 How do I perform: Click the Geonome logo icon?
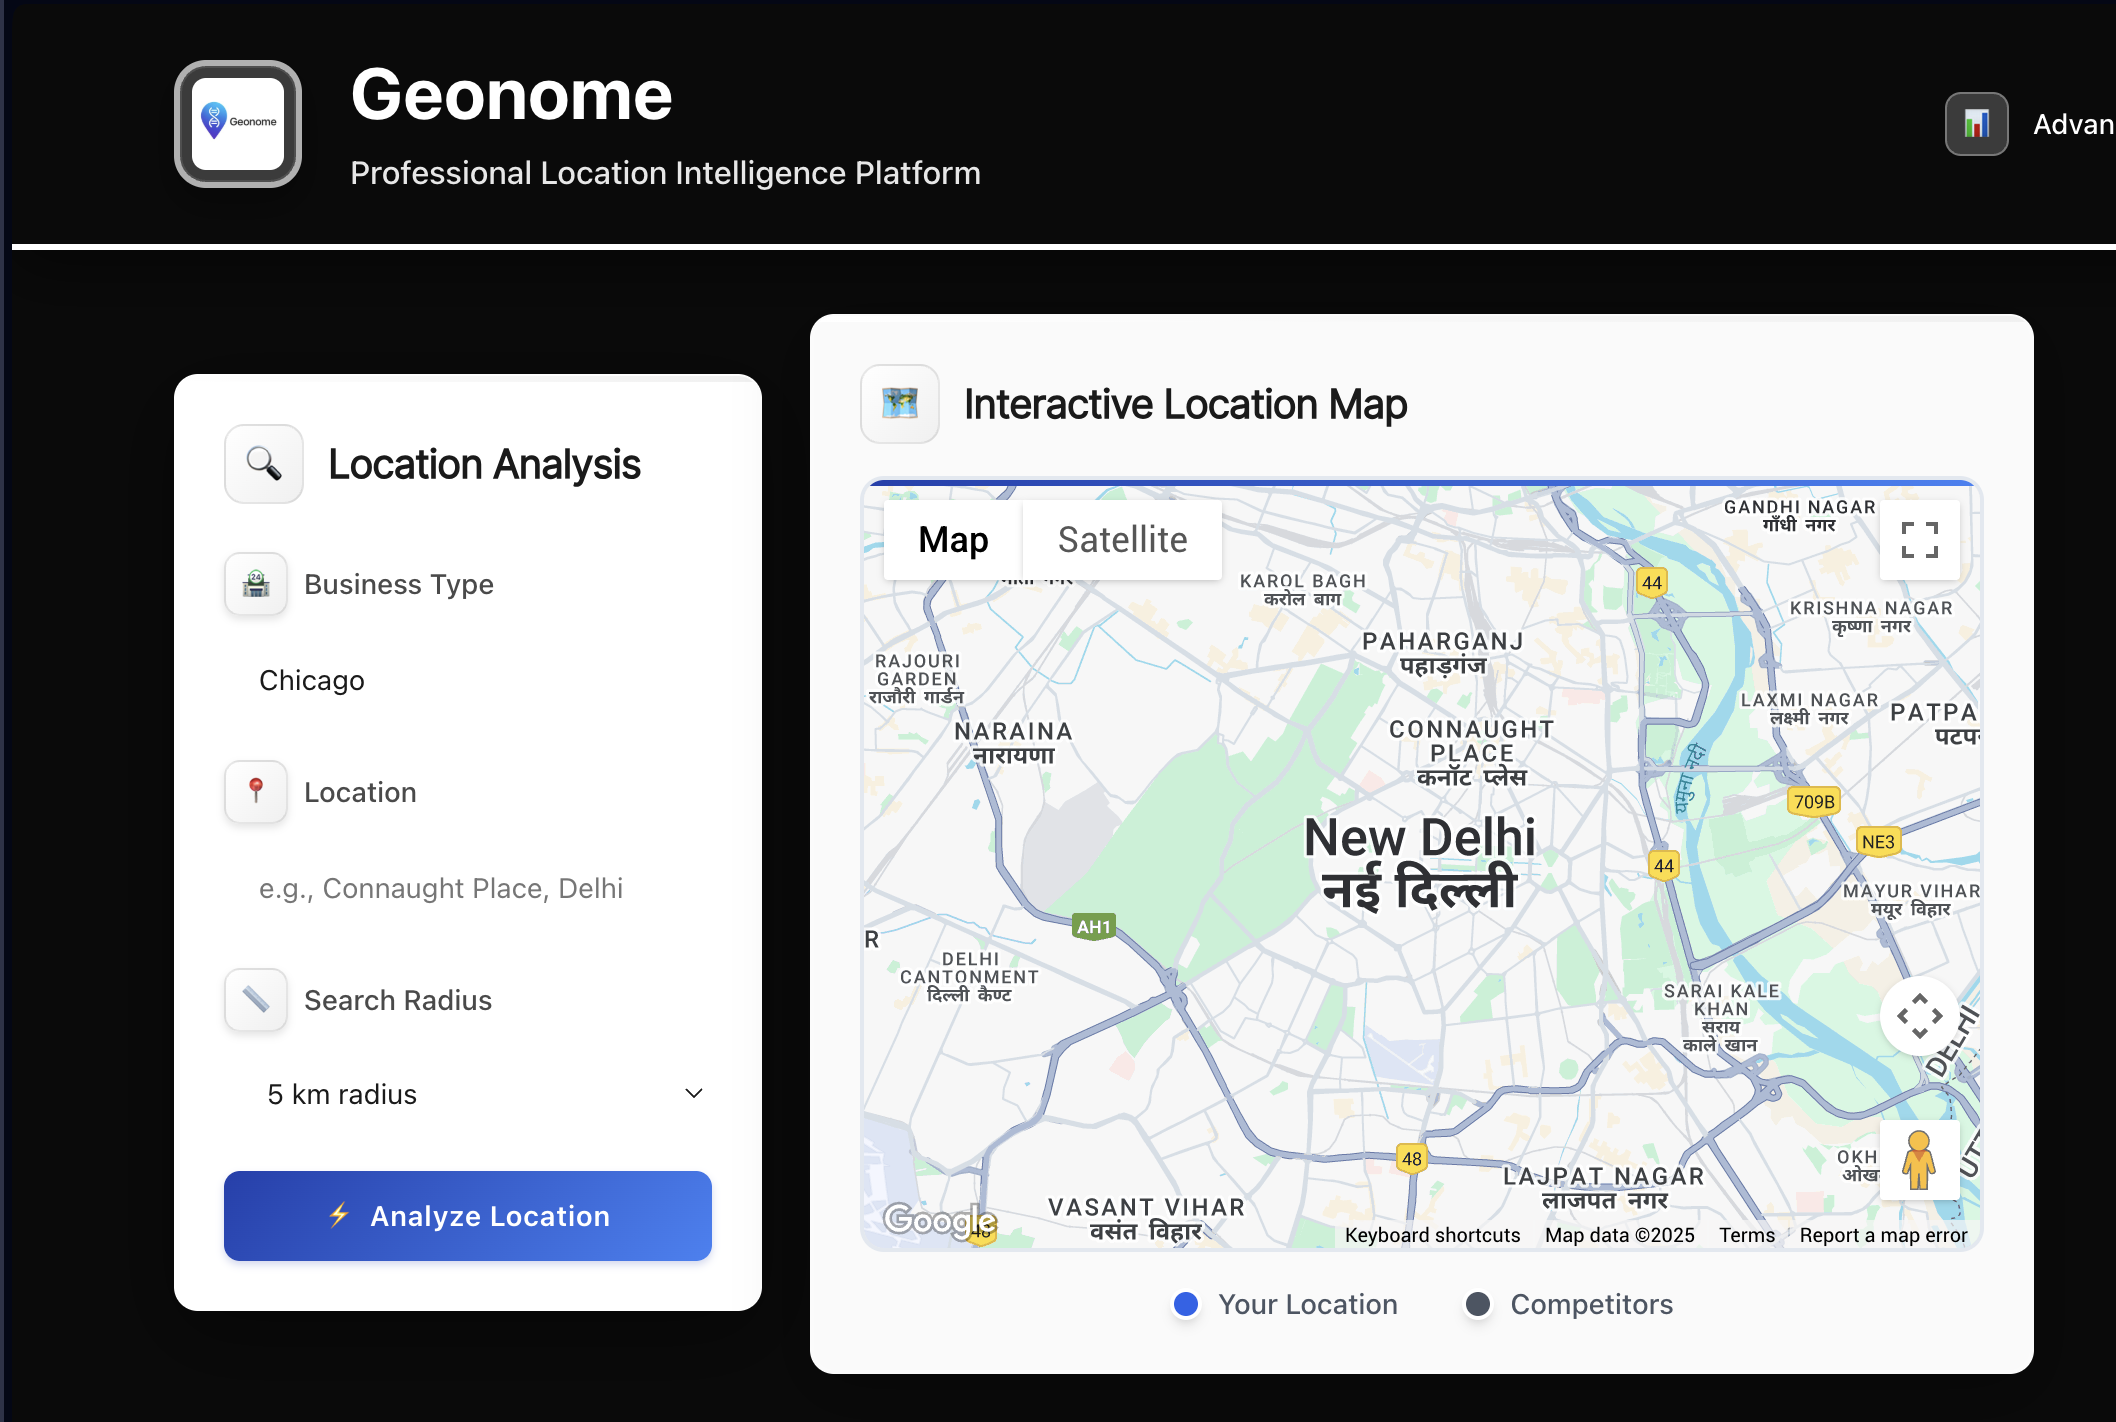(x=238, y=124)
